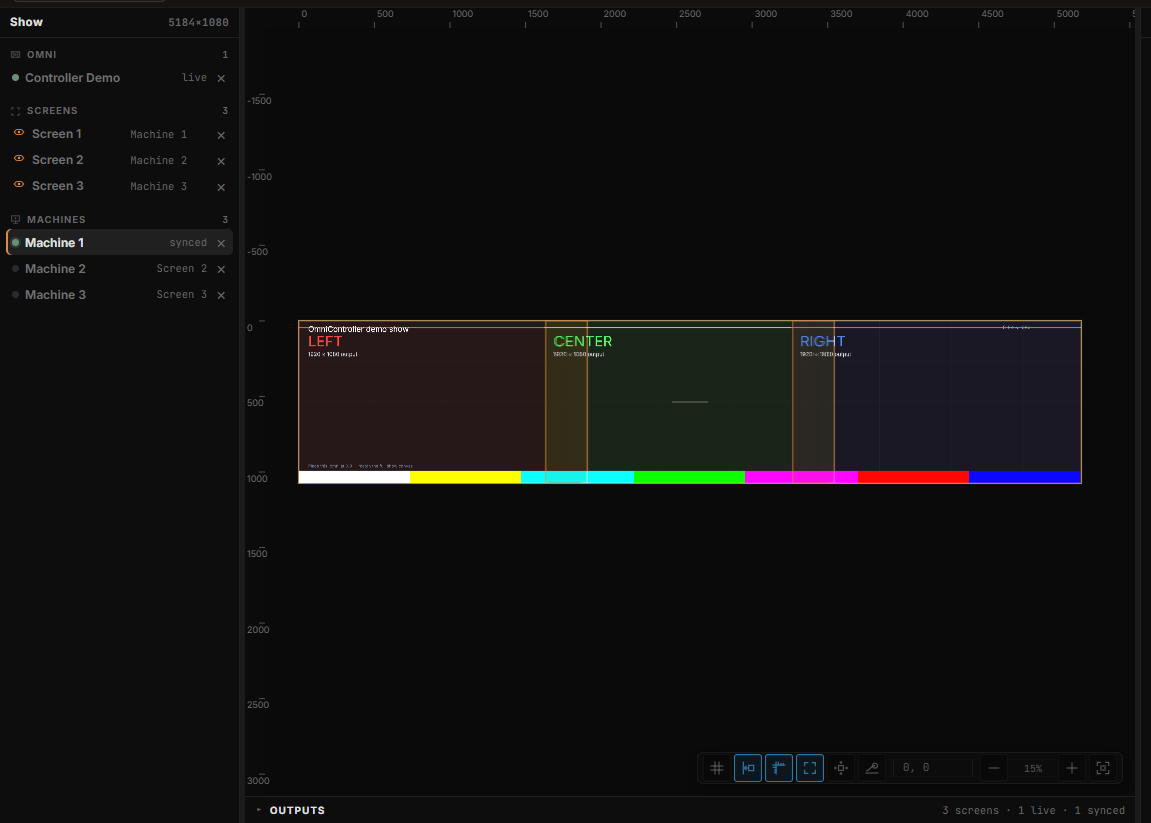Click the SCREENS section icon
This screenshot has width=1151, height=823.
click(15, 111)
